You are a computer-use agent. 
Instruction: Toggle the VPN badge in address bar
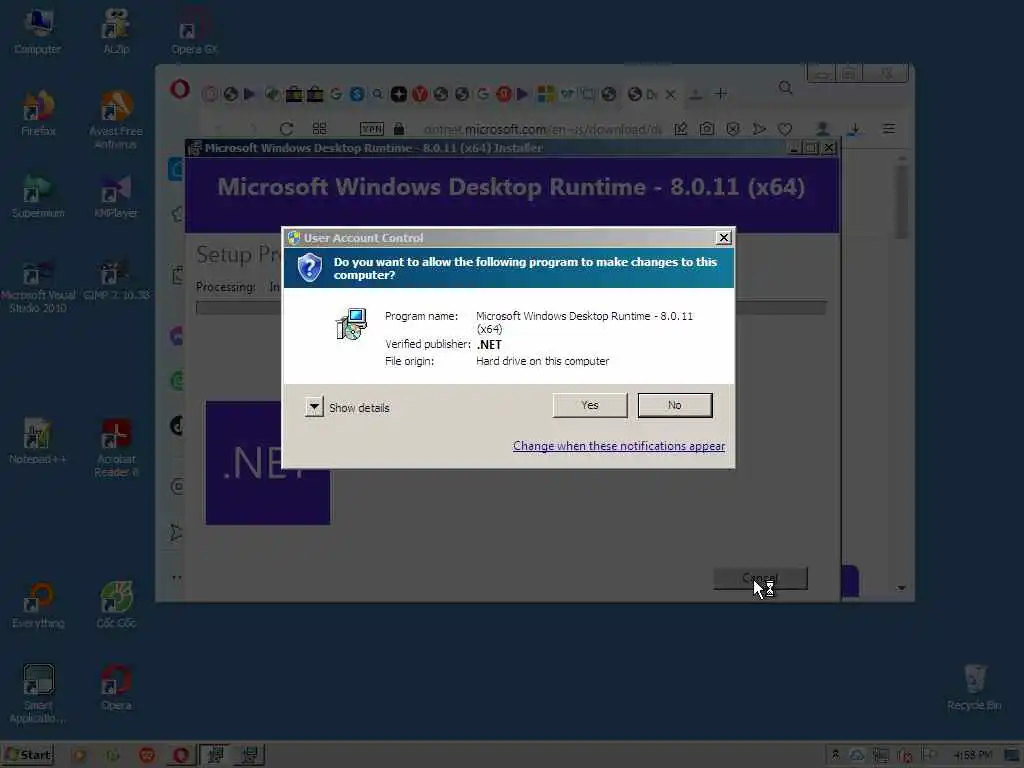click(x=372, y=129)
